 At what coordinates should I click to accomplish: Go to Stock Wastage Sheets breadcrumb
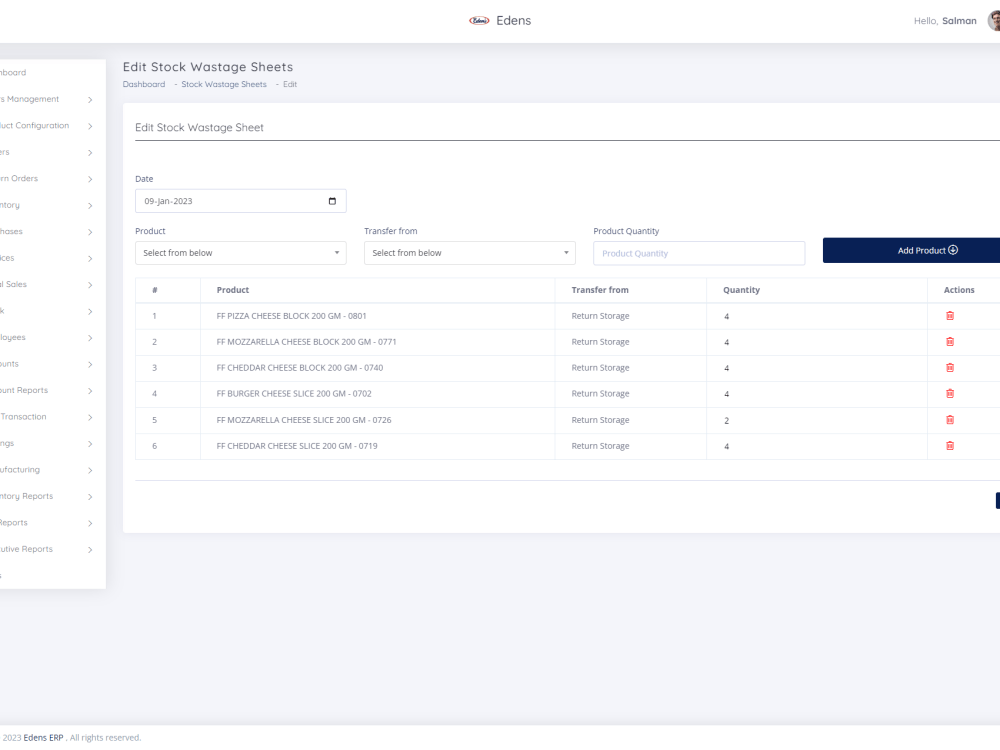[x=224, y=84]
